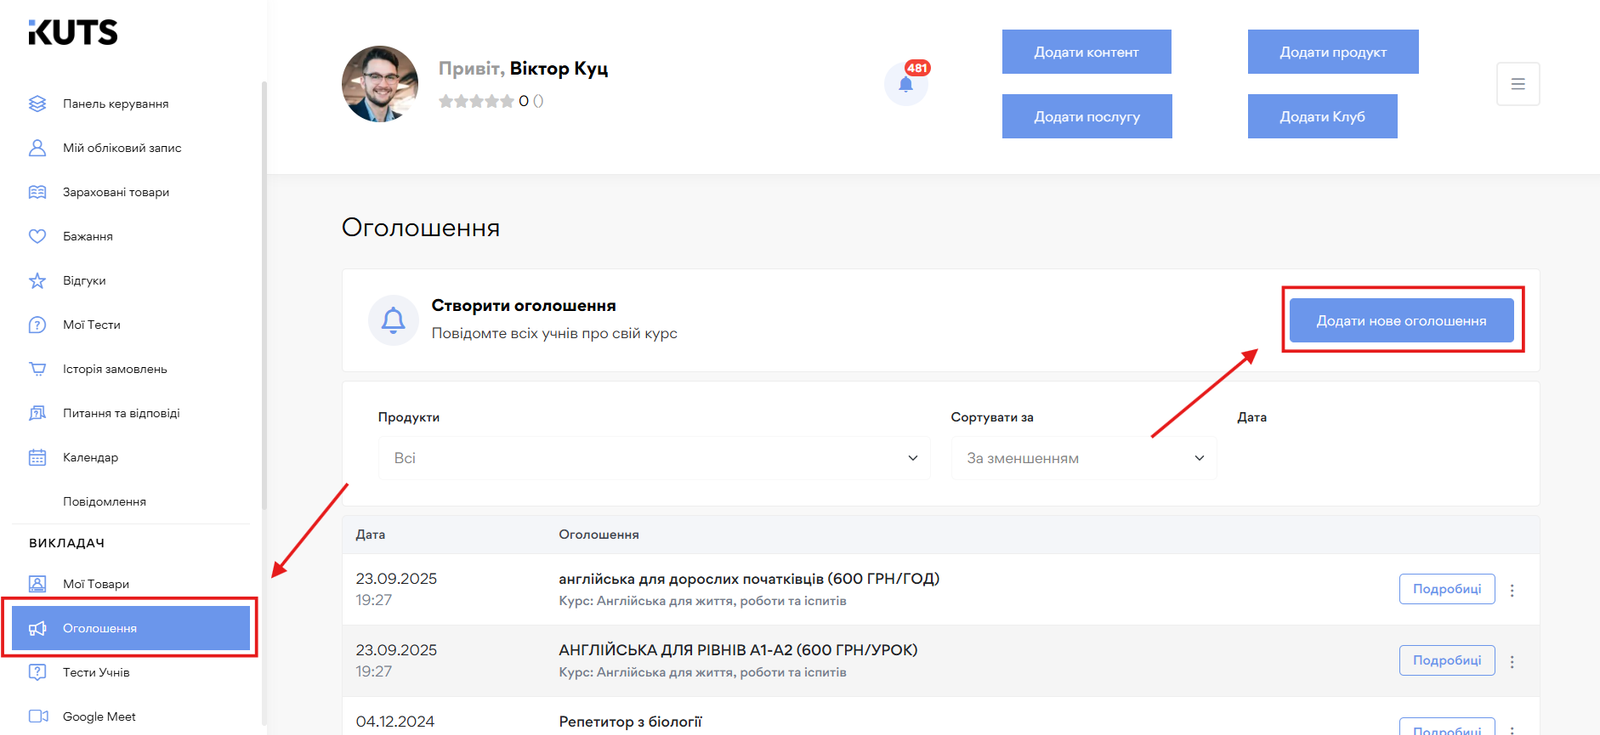Open Зараховані товари page
The height and width of the screenshot is (735, 1600).
[116, 192]
